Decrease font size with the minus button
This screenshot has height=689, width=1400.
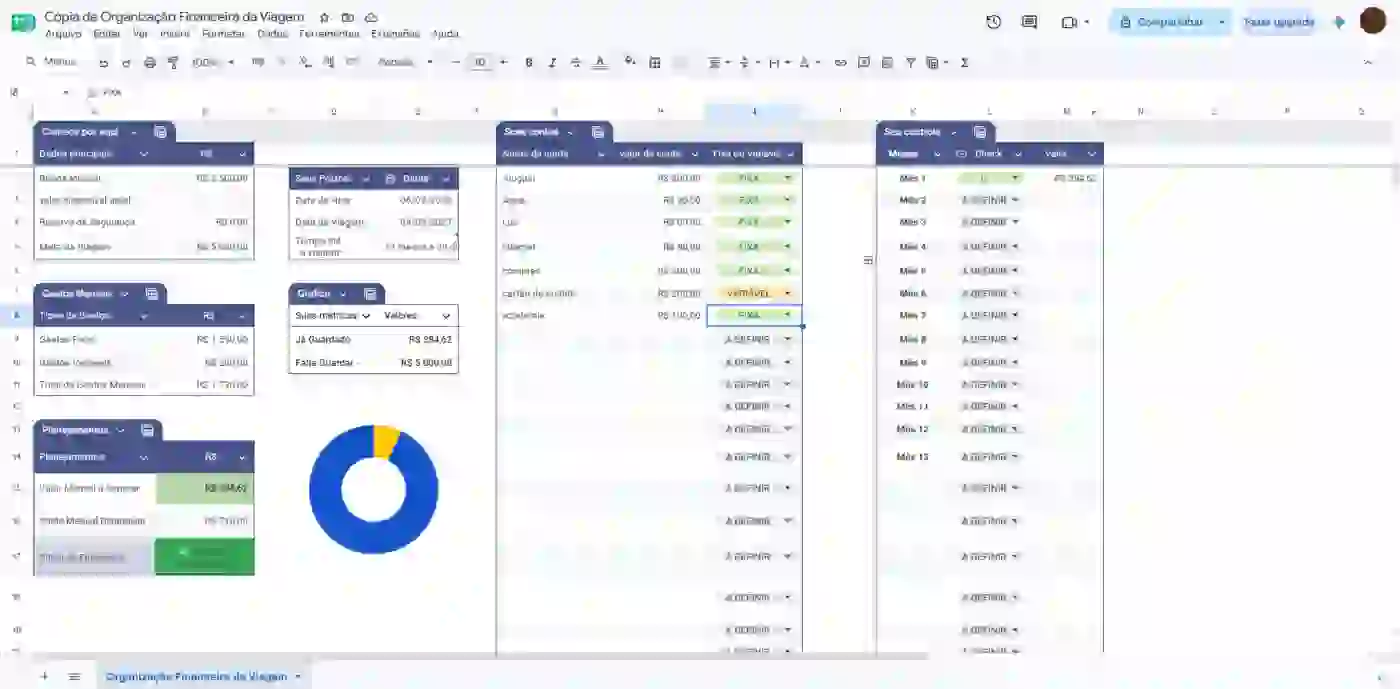click(456, 62)
